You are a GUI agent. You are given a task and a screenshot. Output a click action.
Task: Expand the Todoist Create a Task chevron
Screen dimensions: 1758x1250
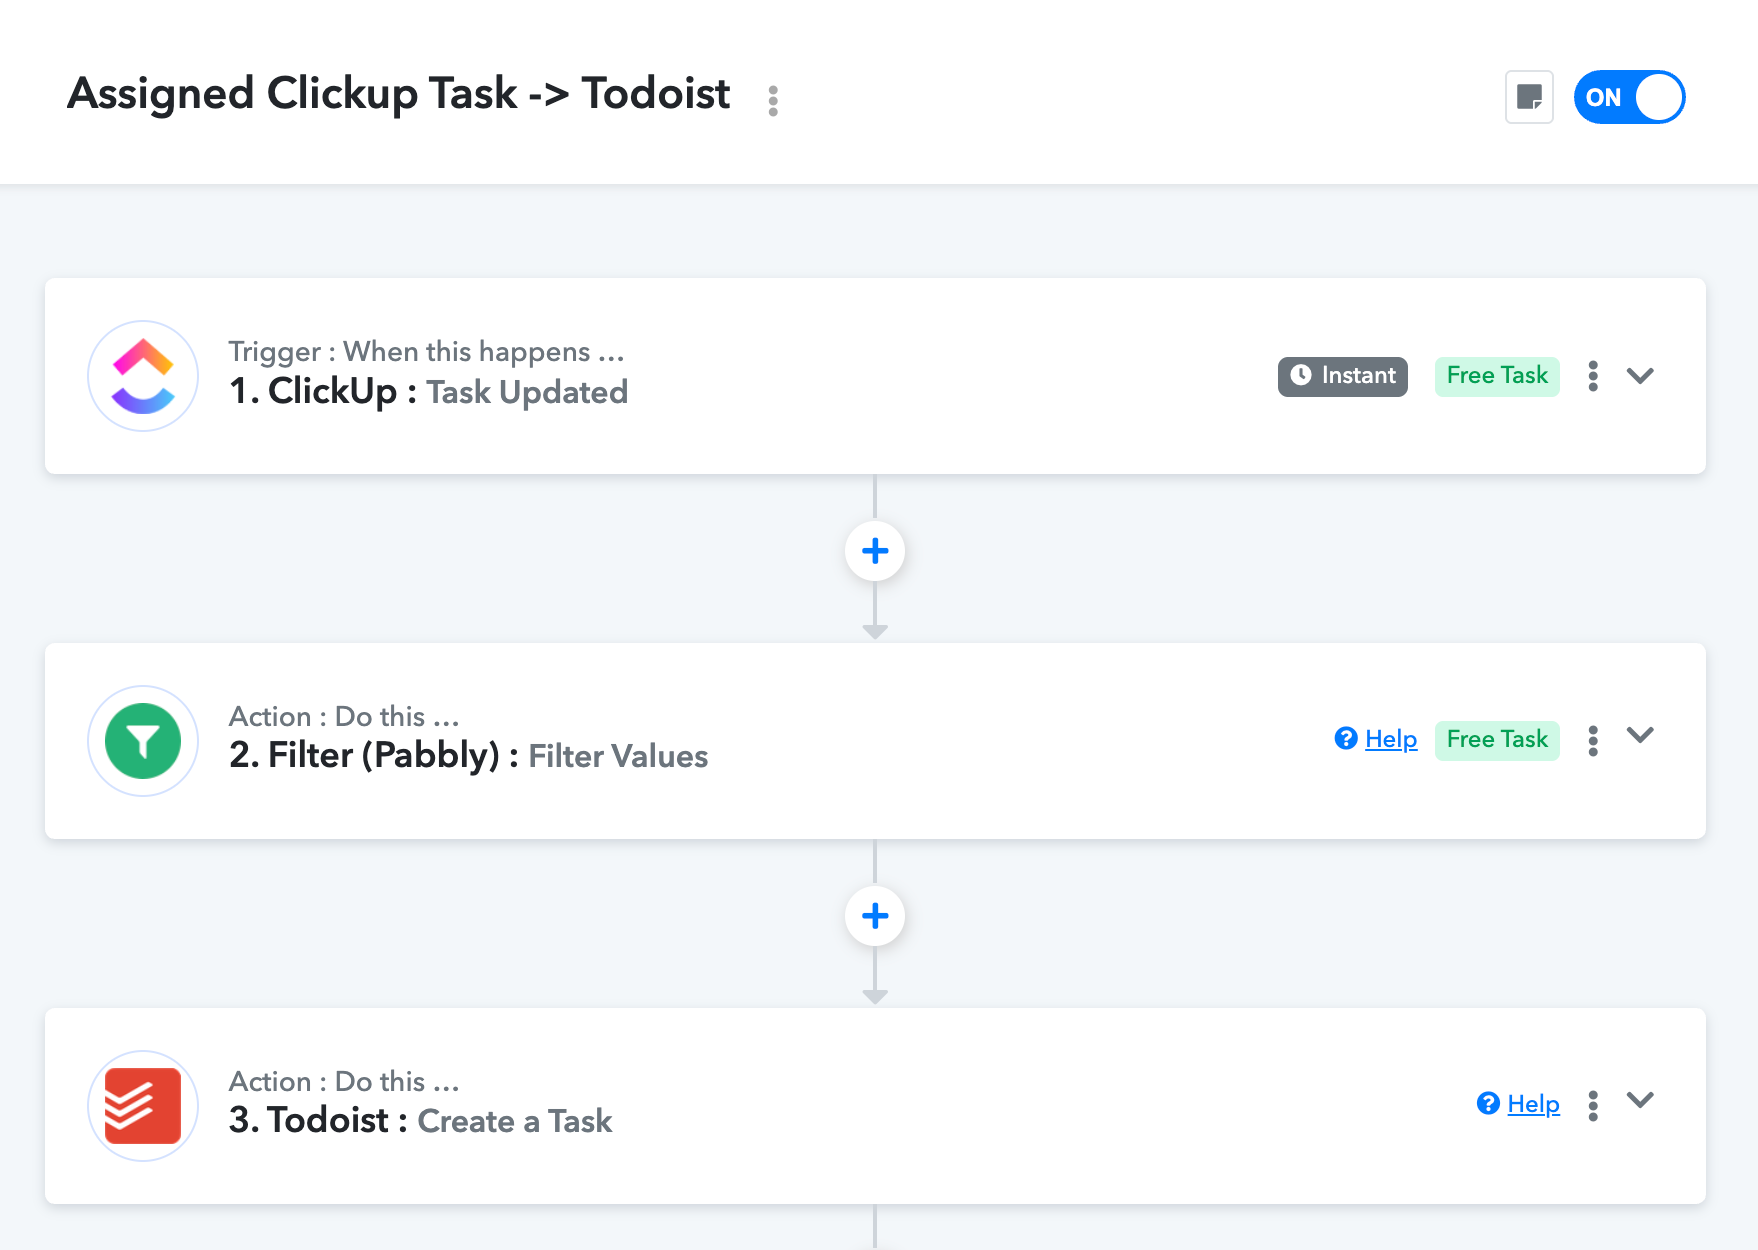click(1640, 1100)
